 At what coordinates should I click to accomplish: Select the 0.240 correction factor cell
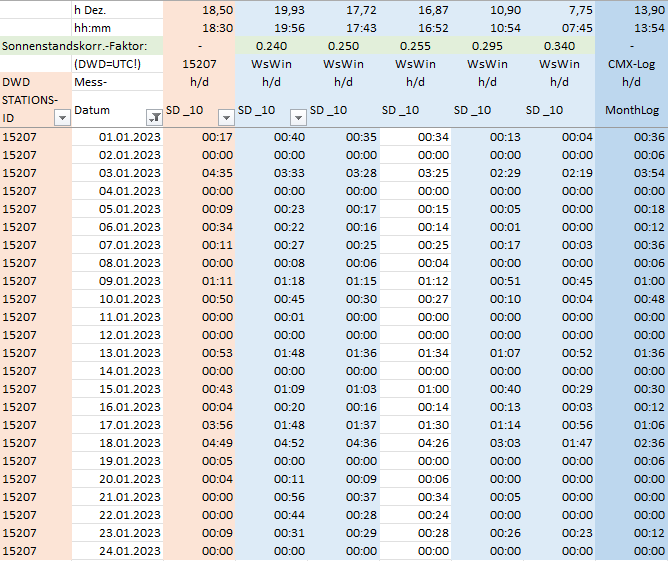tap(272, 46)
